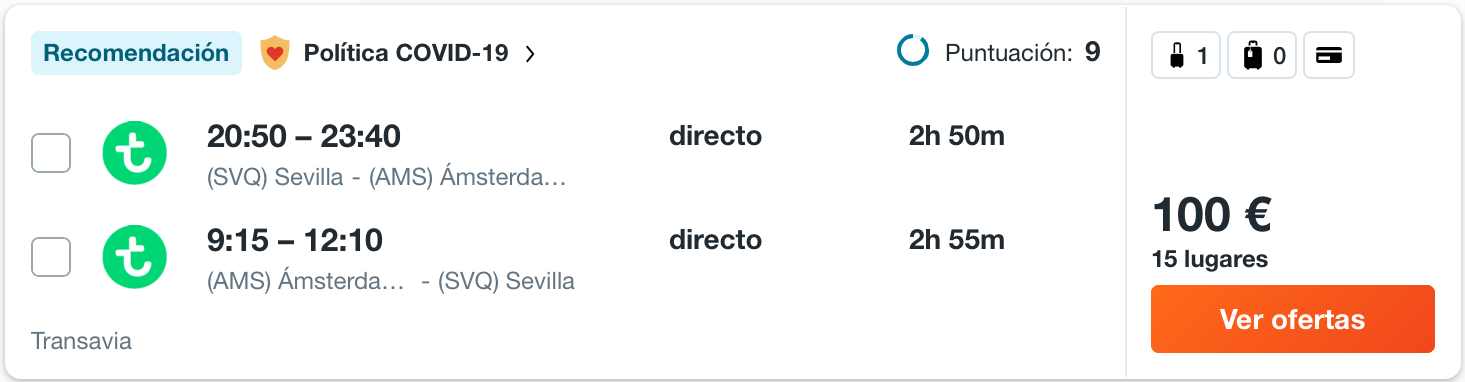
Task: Click the 15 lugares availability text
Action: 1210,259
